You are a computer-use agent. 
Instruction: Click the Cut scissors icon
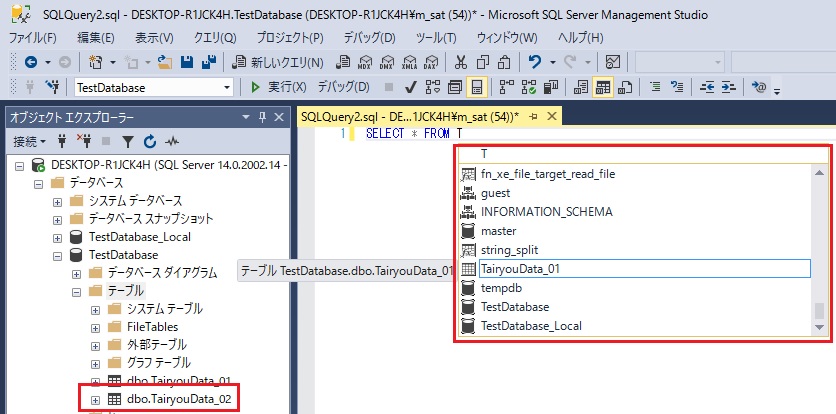click(x=461, y=62)
